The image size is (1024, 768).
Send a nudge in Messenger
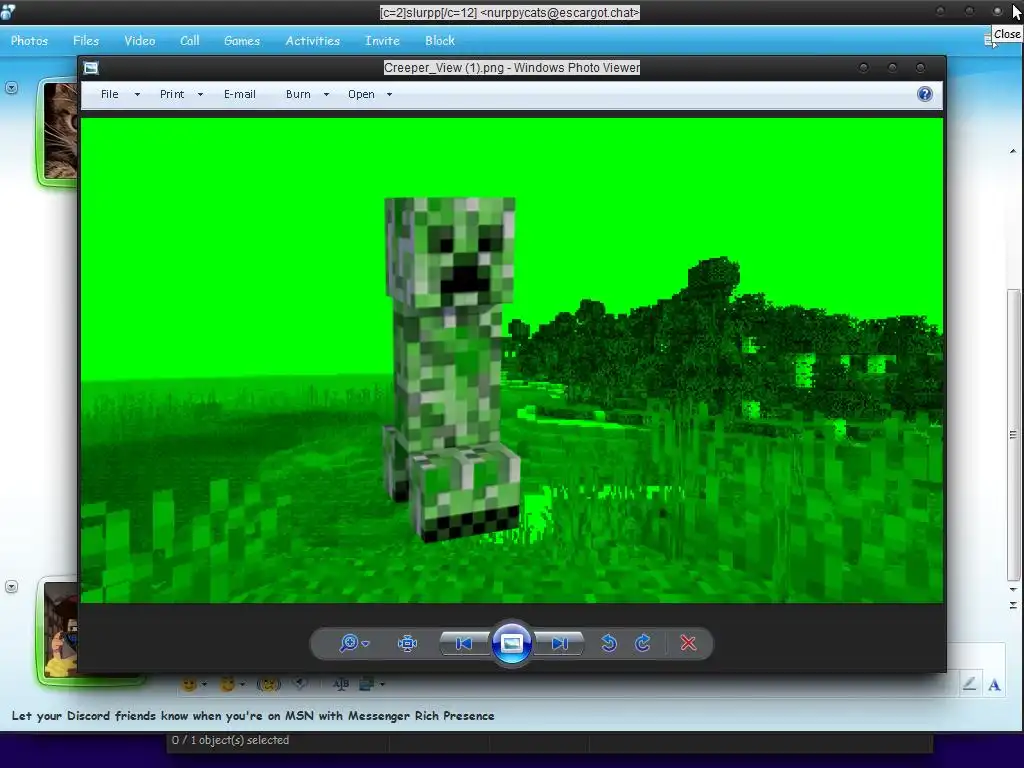(268, 684)
